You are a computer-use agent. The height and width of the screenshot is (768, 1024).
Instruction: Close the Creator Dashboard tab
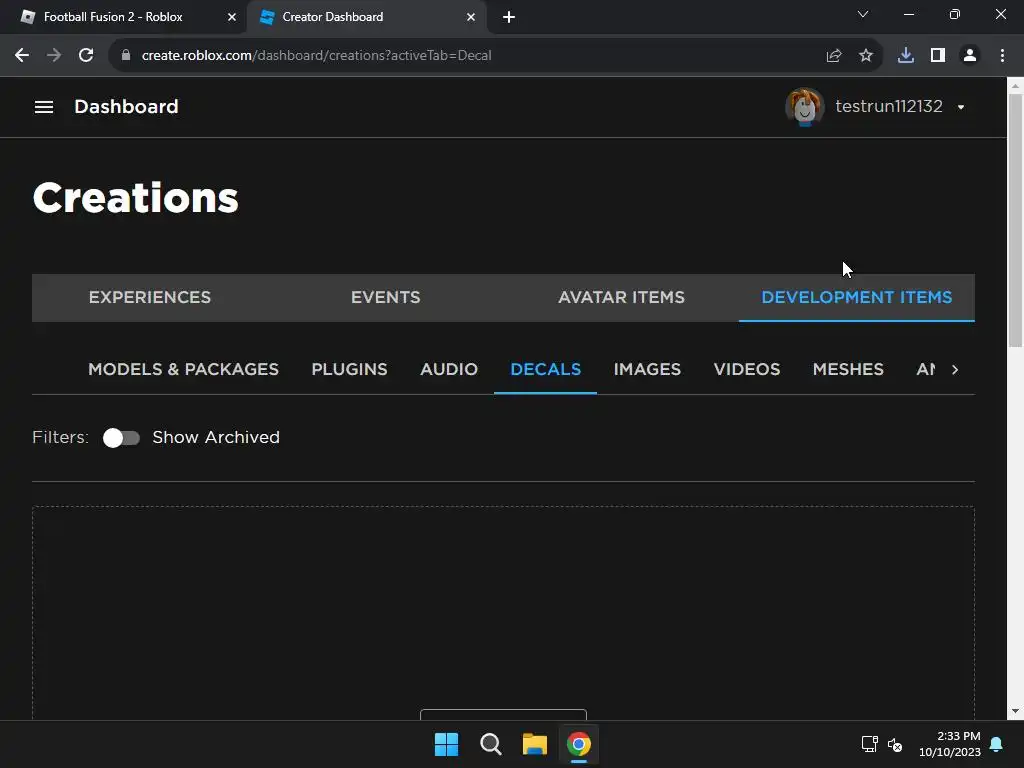471,17
